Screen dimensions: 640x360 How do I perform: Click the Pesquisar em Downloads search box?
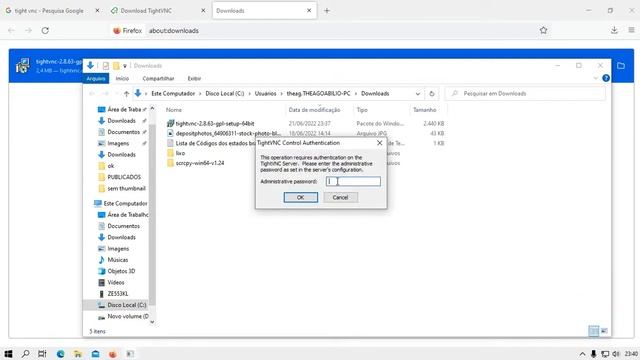tap(525, 93)
